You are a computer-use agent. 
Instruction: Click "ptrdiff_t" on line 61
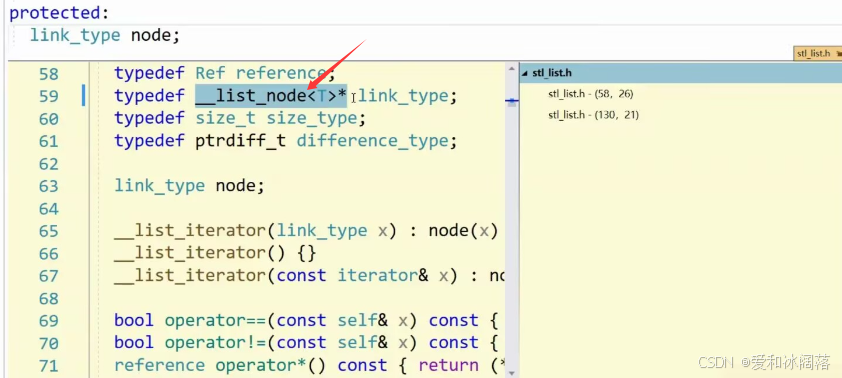coord(241,141)
